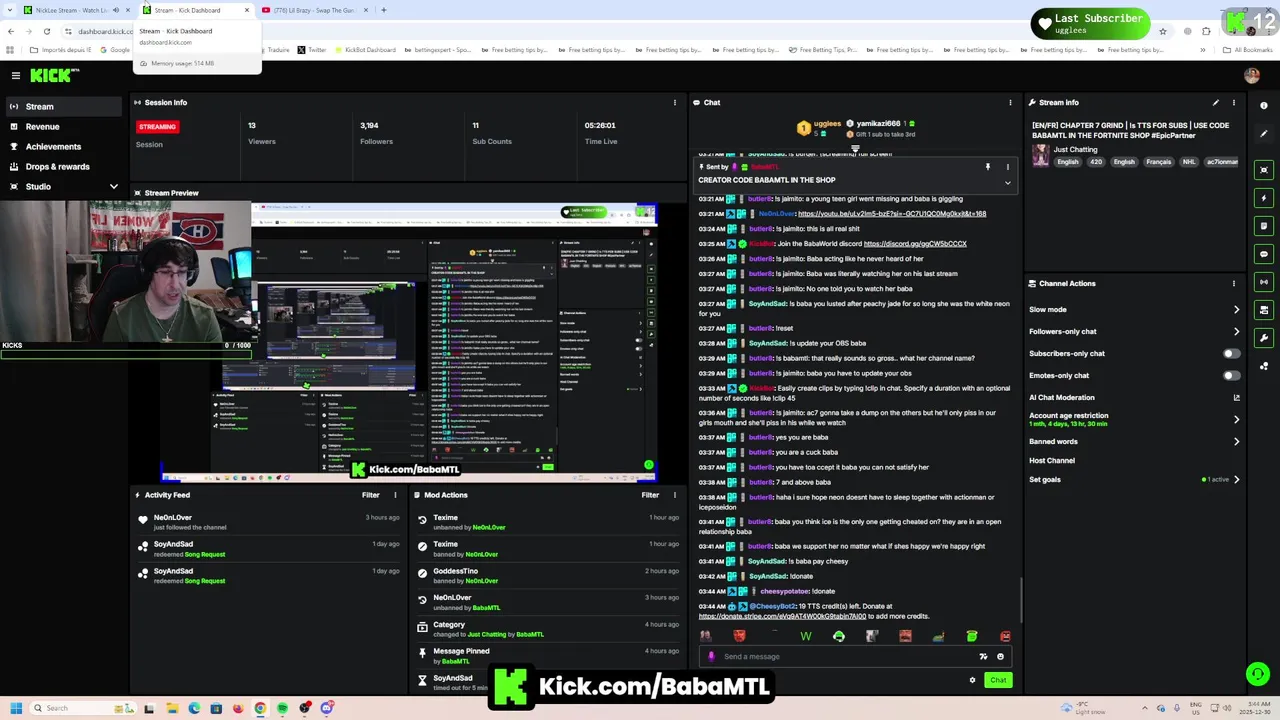This screenshot has width=1280, height=720.
Task: Click the green Chat send button
Action: tap(998, 680)
